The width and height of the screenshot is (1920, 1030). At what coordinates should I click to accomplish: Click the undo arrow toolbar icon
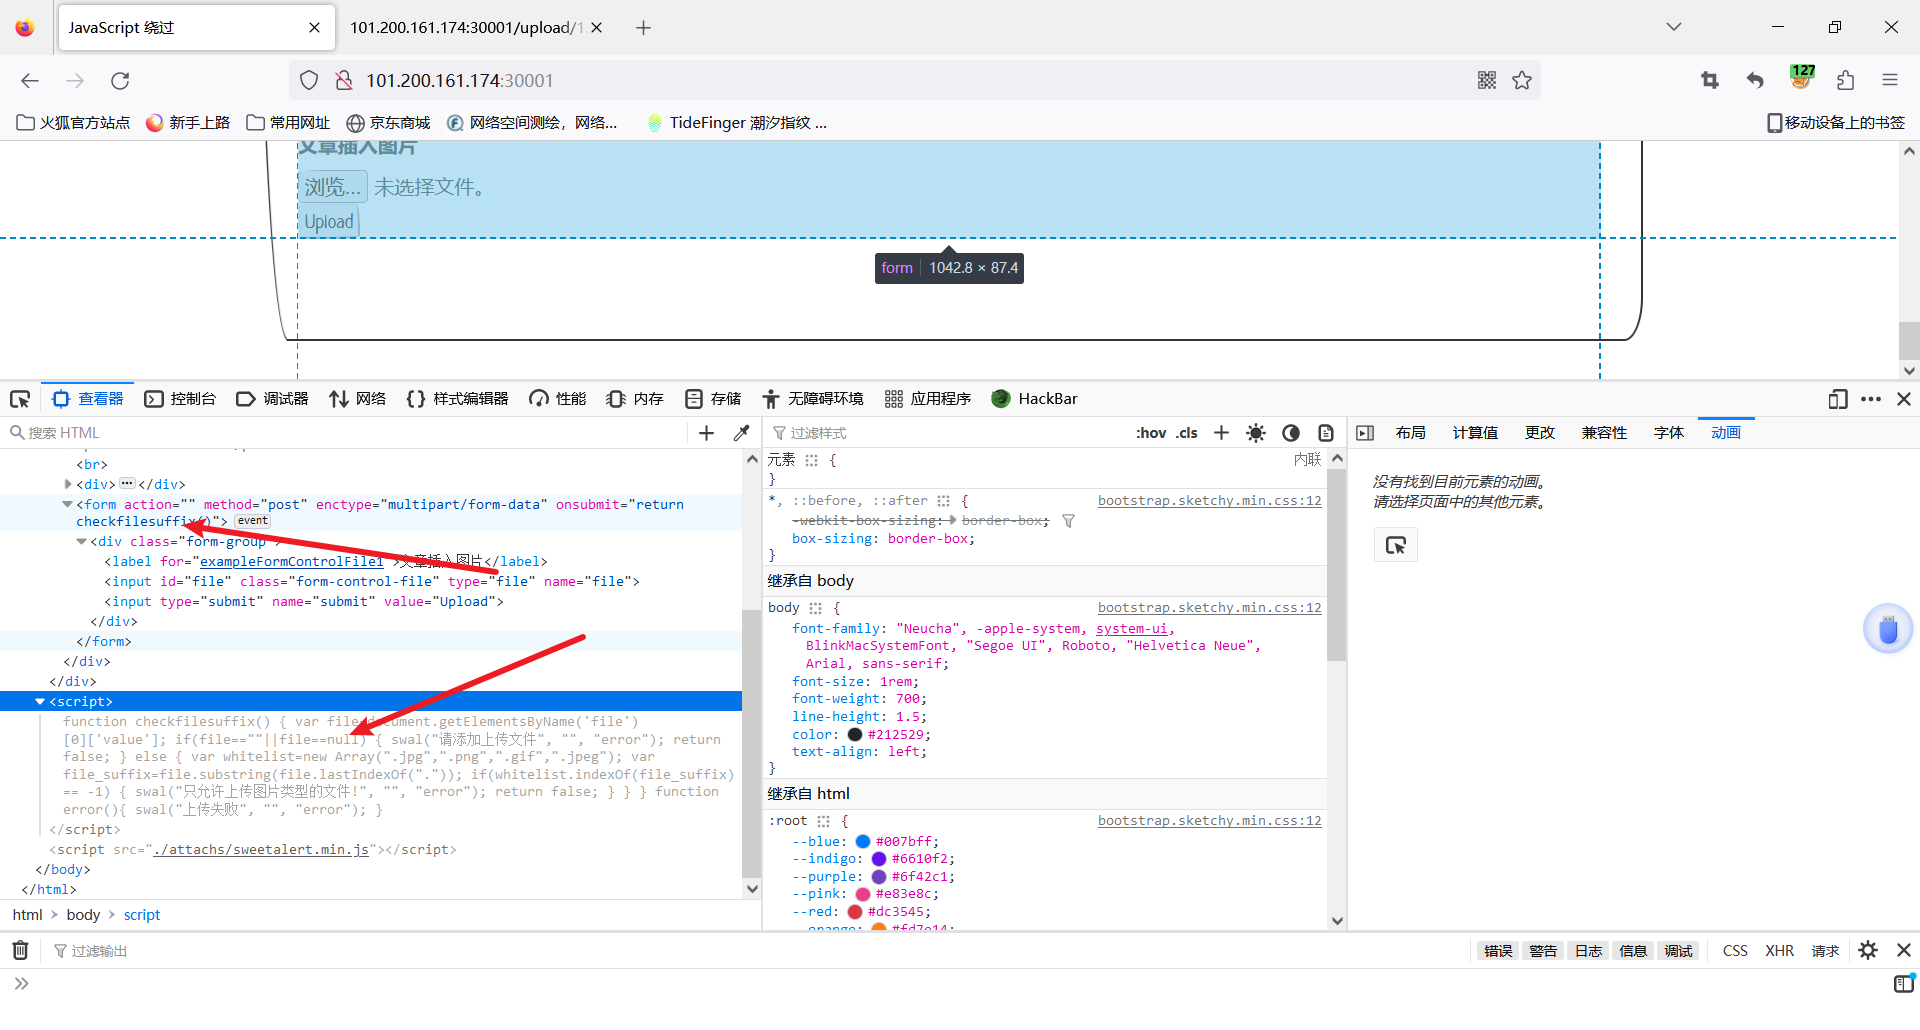point(1755,81)
